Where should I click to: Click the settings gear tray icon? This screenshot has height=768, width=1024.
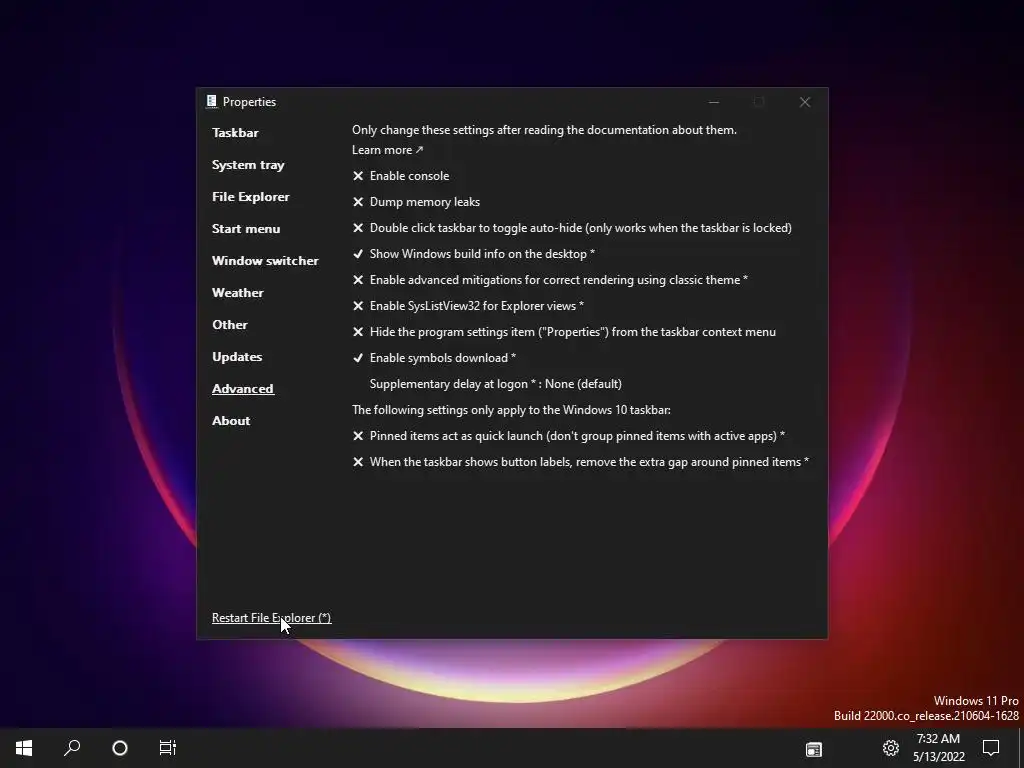[x=891, y=748]
